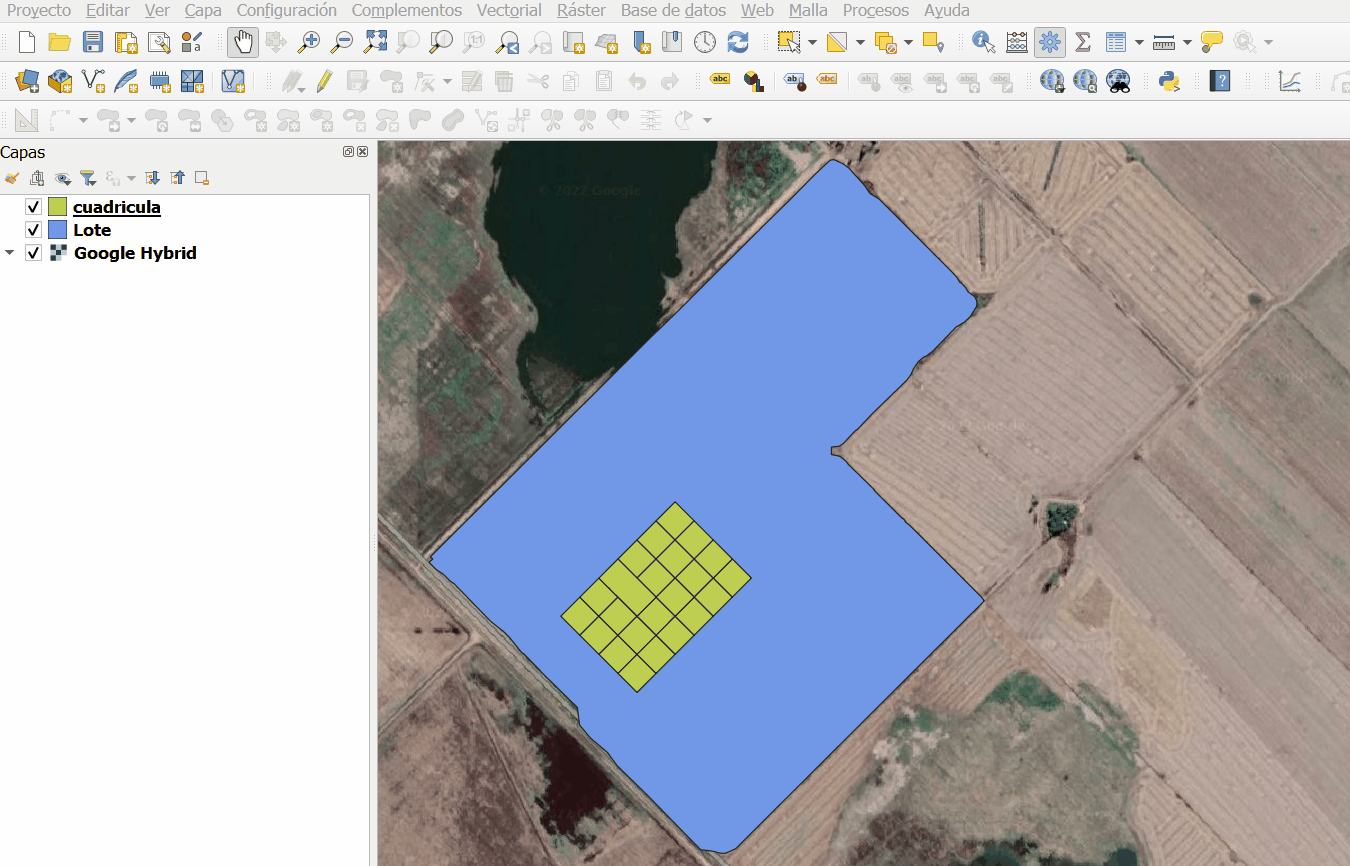This screenshot has width=1350, height=866.
Task: Select the Pan Map hand tool
Action: pos(243,42)
